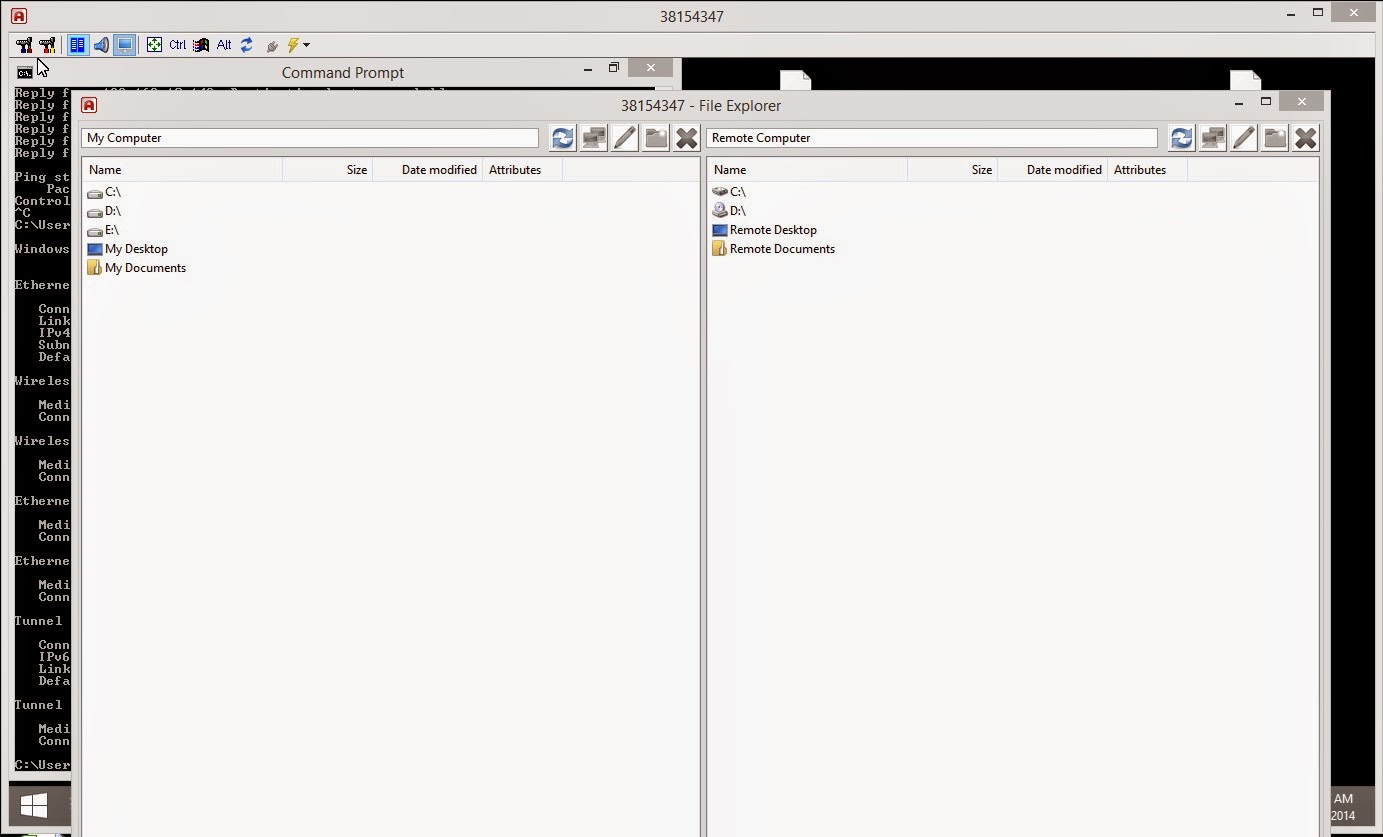
Task: Open the remote Windows Start button
Action: click(x=34, y=806)
